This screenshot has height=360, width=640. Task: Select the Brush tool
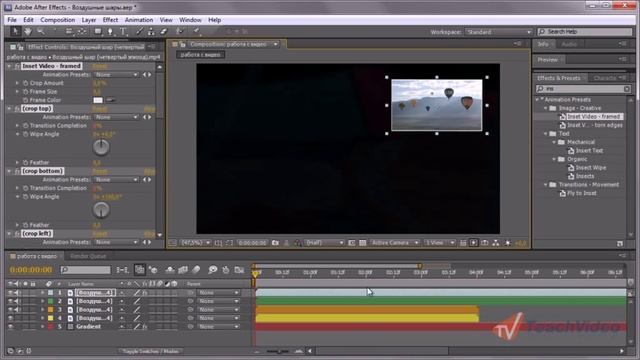139,31
